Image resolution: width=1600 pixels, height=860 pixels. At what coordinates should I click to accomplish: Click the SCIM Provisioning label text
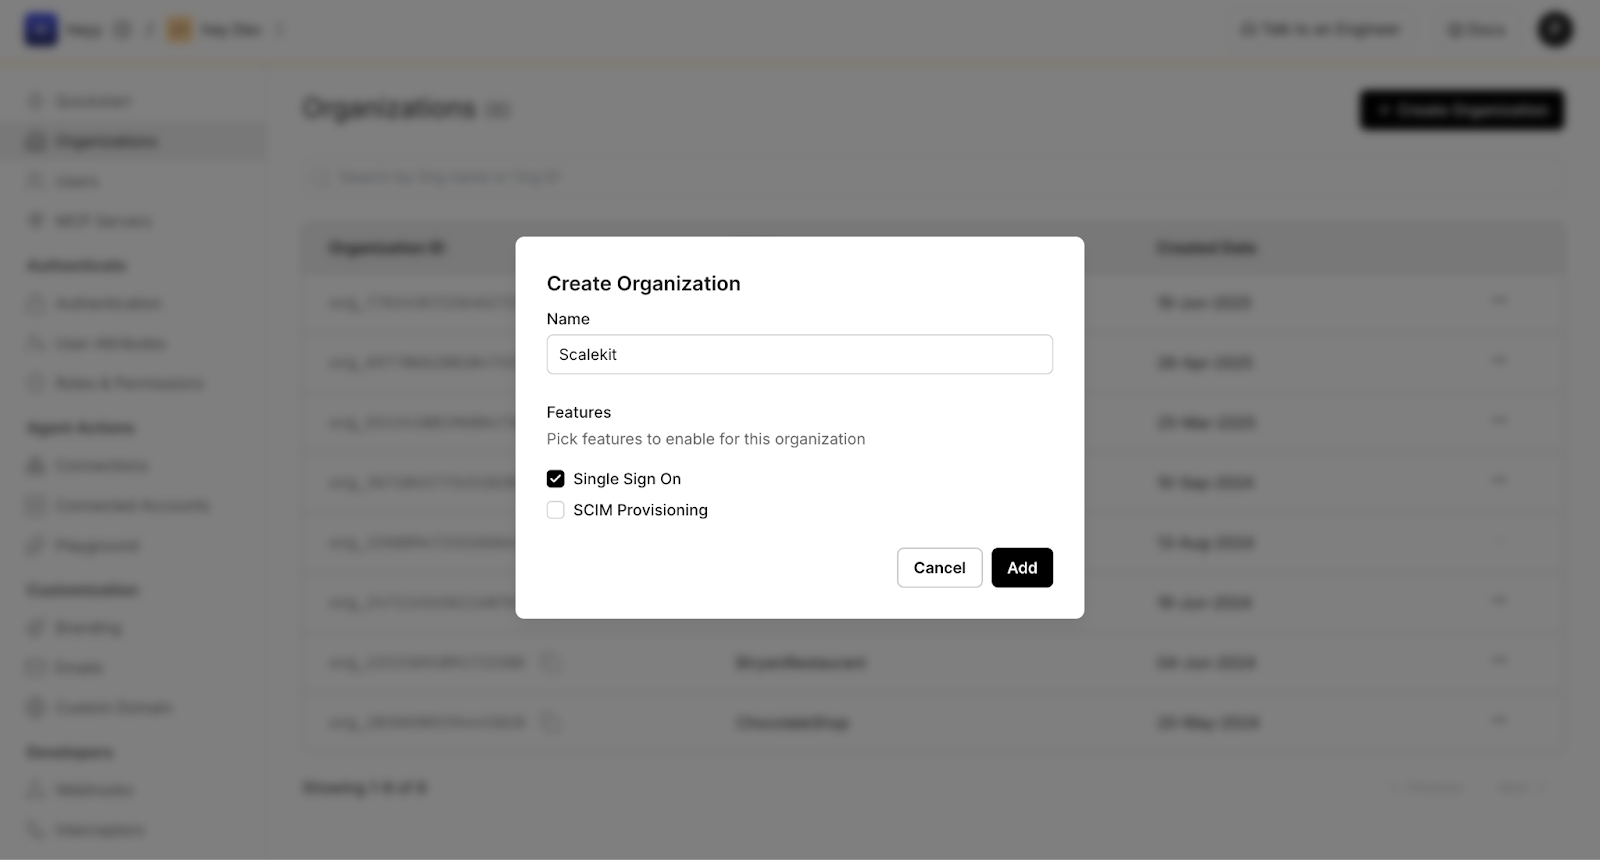coord(640,510)
